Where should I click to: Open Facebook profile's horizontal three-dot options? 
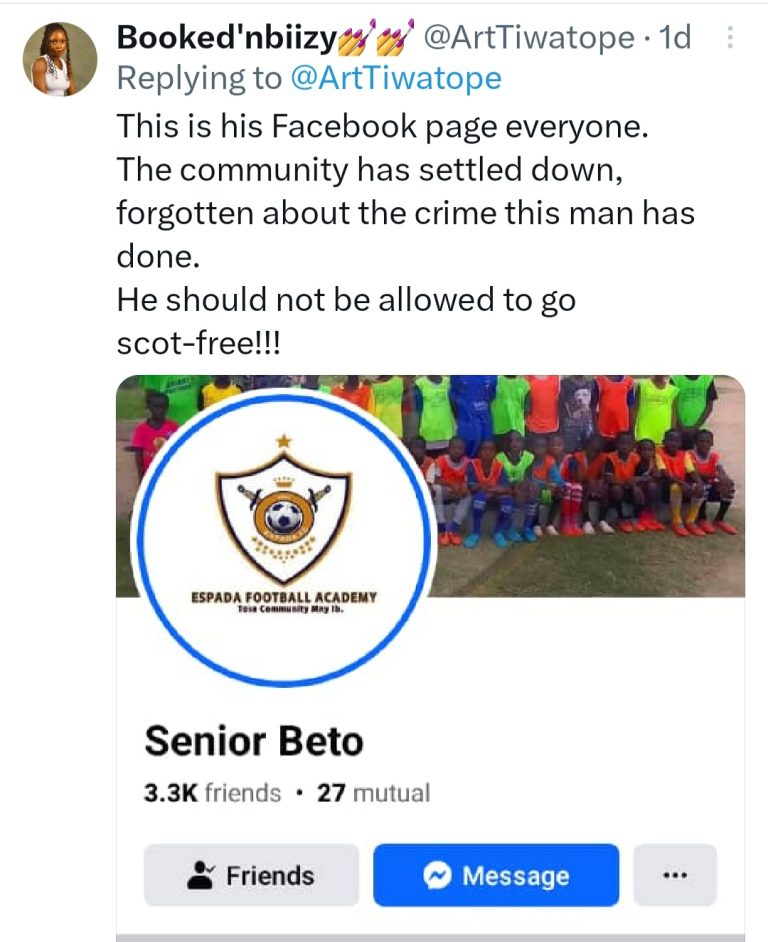click(x=675, y=876)
